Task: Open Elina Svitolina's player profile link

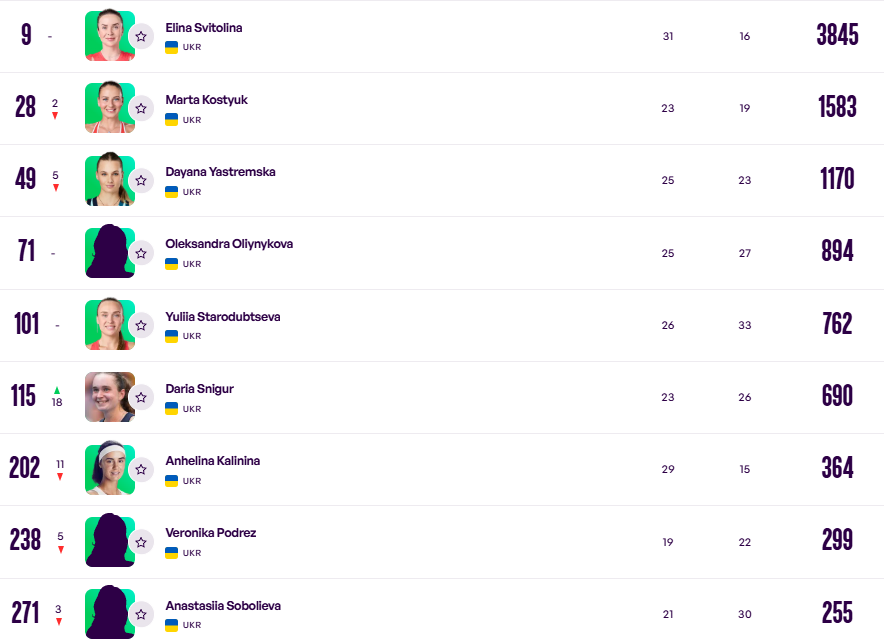Action: [203, 28]
